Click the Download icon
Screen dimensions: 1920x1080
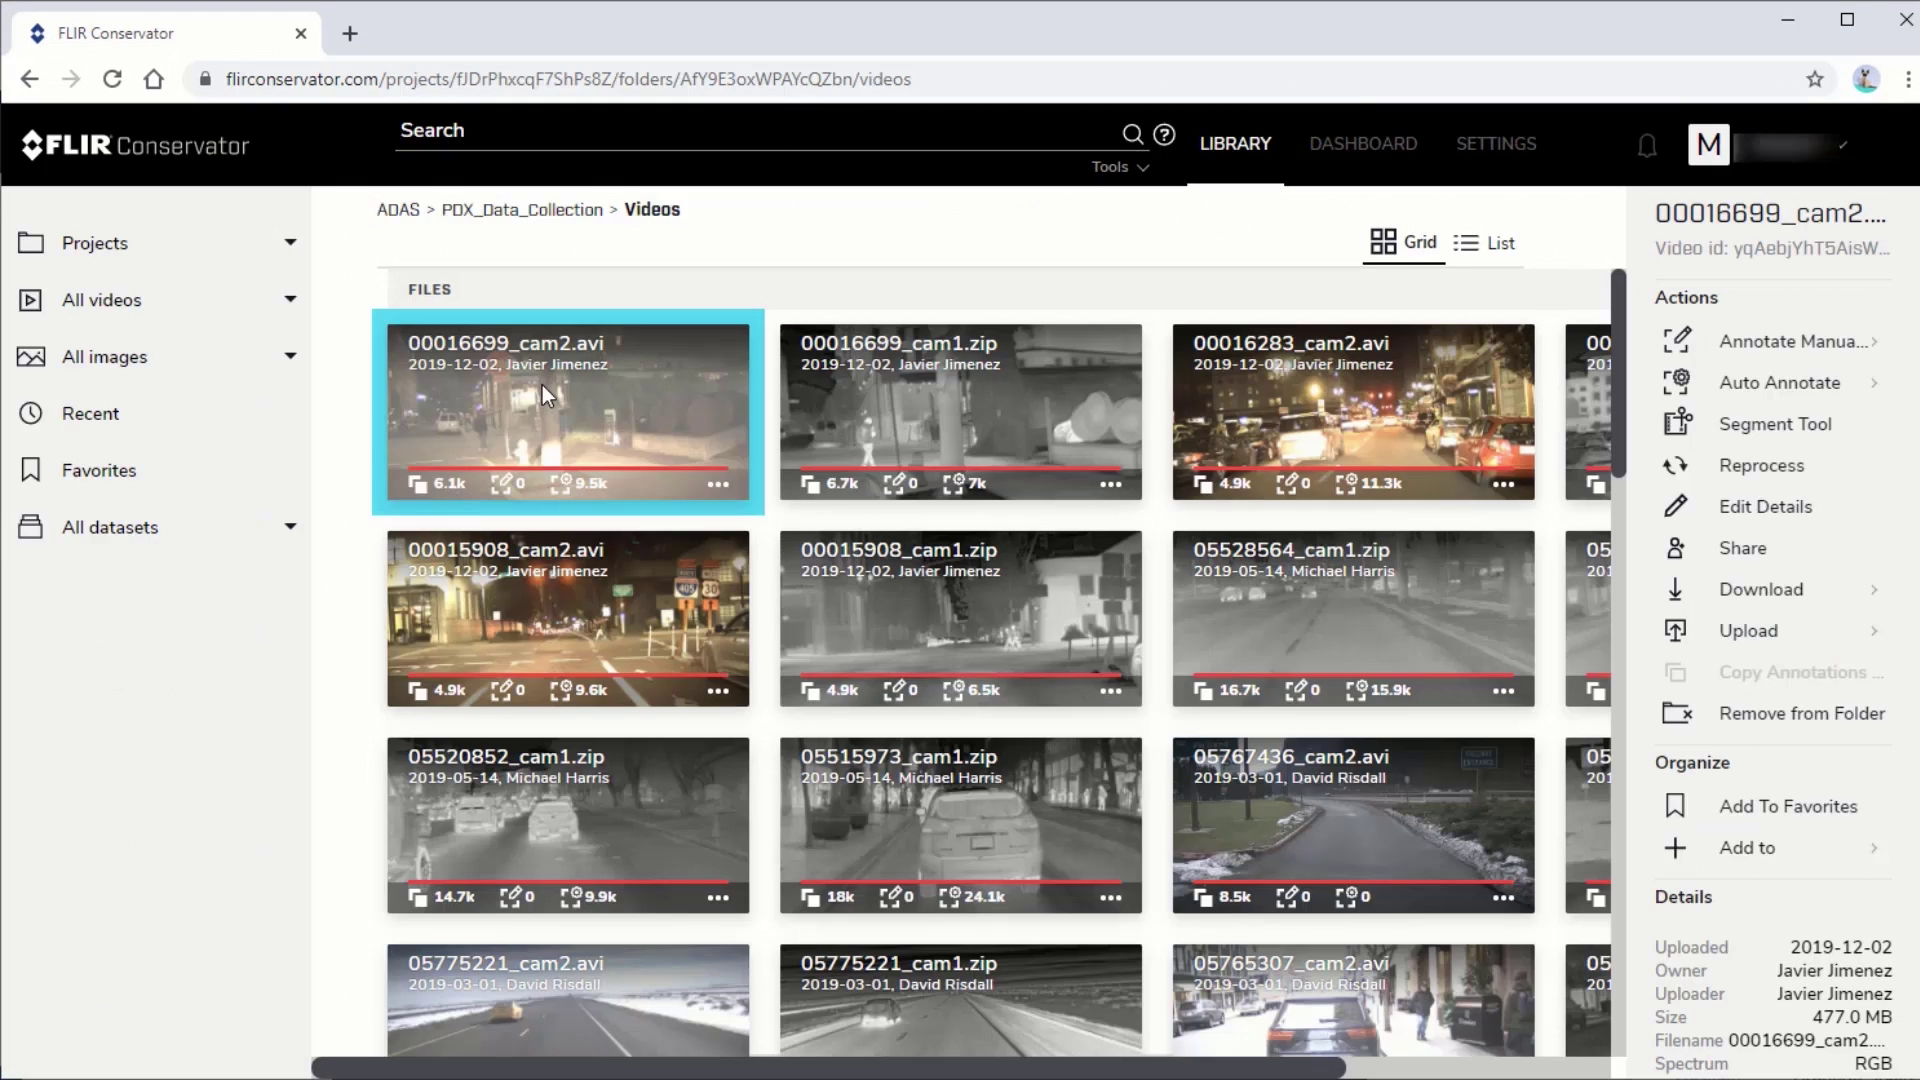click(1675, 588)
